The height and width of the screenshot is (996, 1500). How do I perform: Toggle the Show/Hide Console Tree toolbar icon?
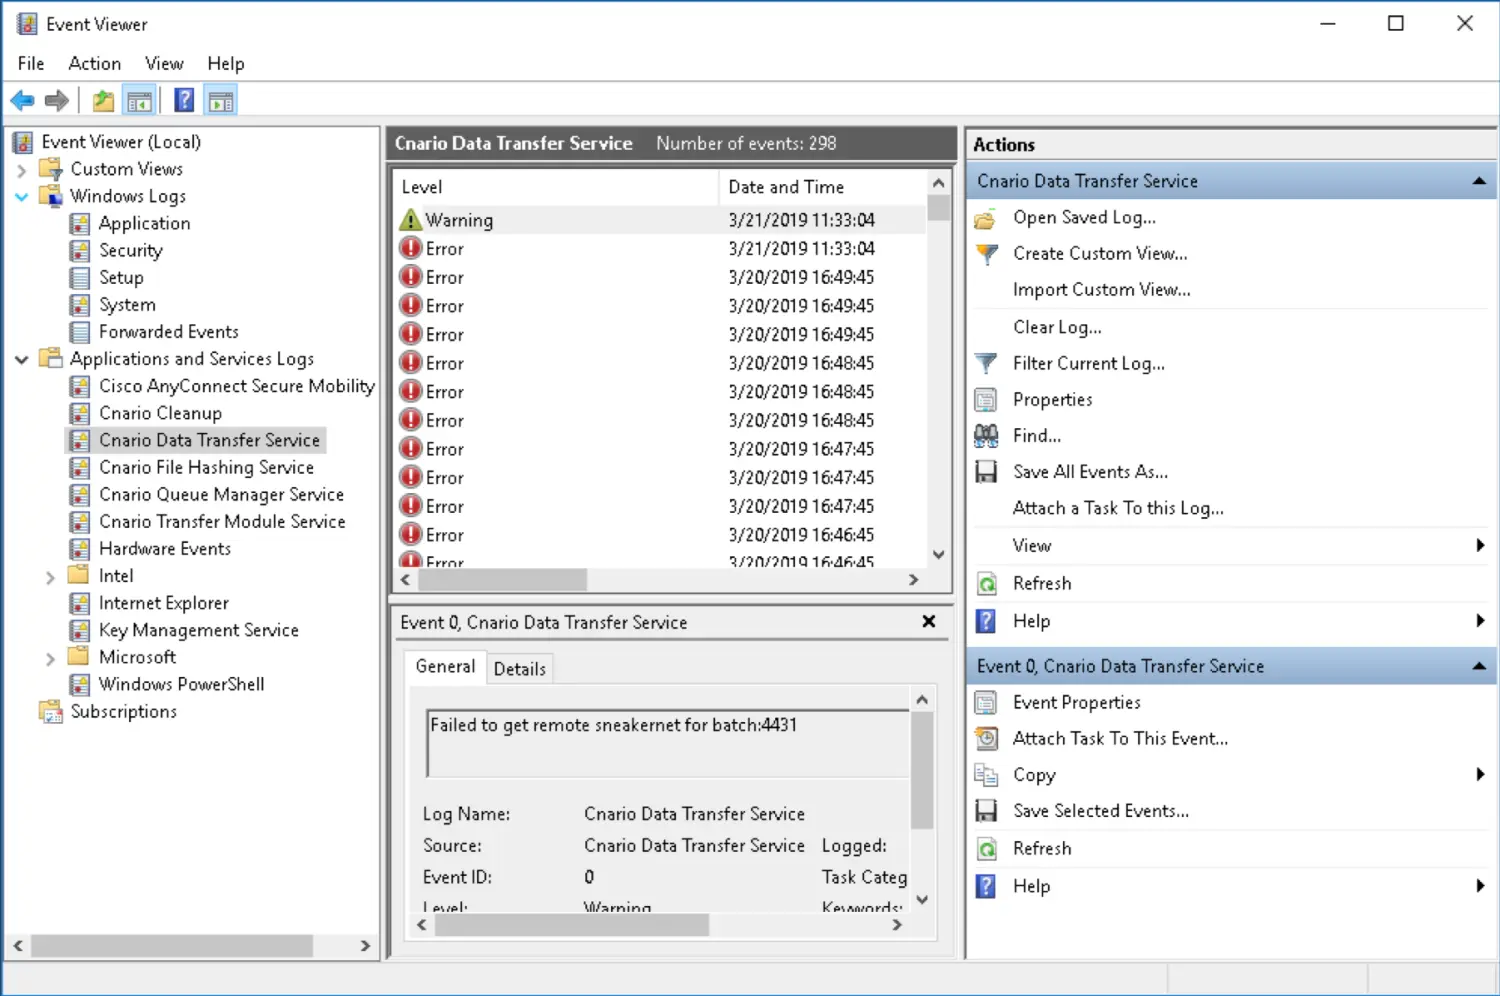click(139, 100)
